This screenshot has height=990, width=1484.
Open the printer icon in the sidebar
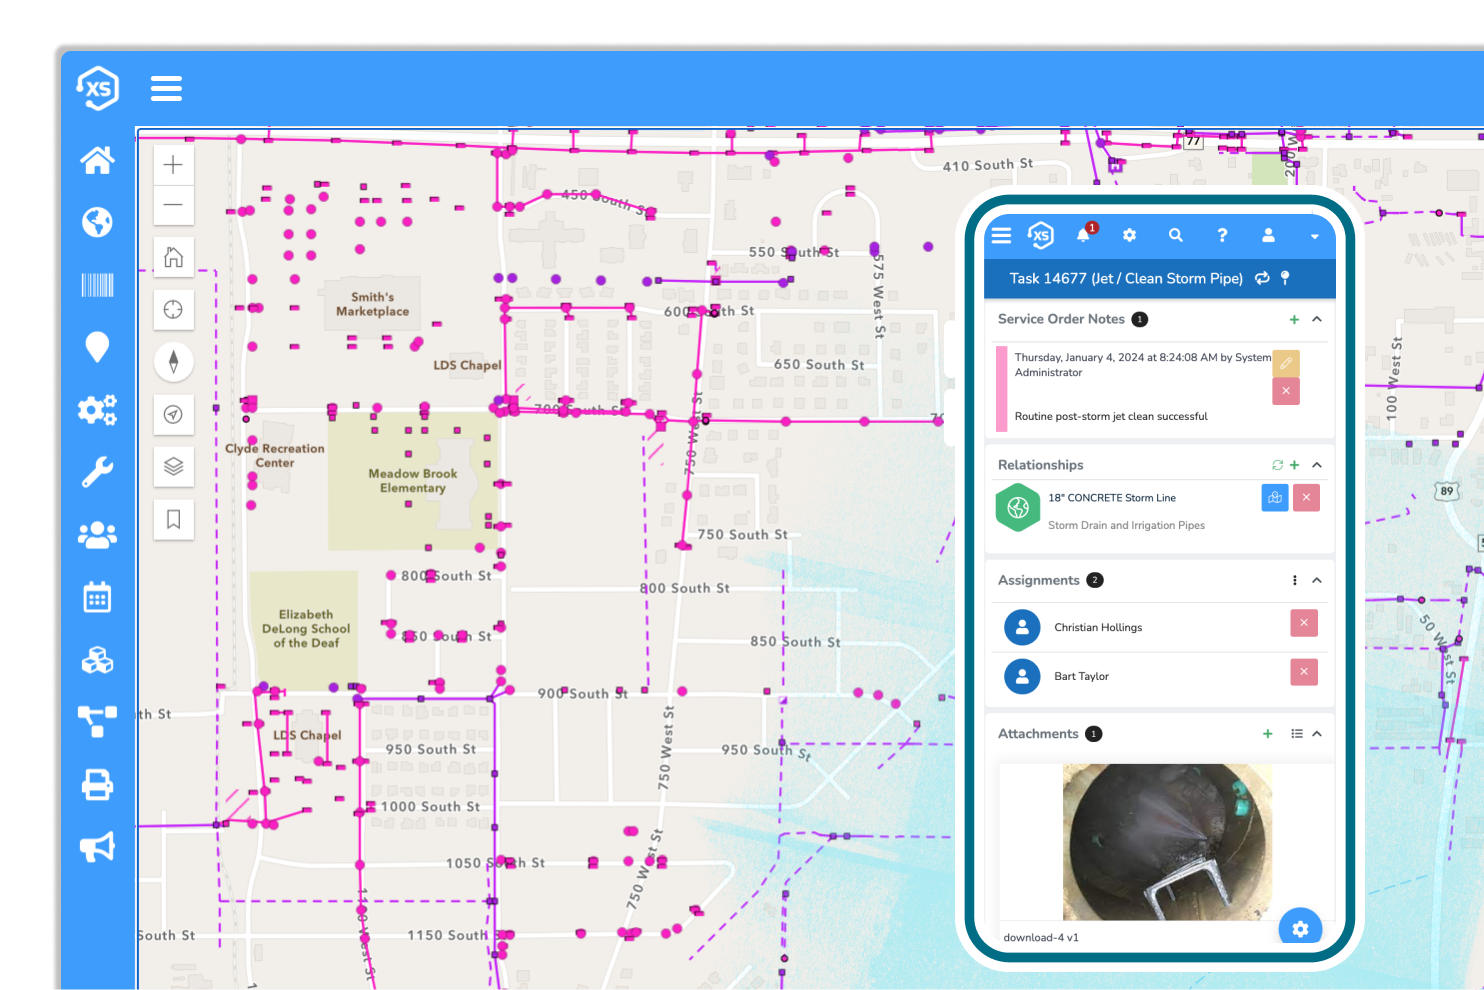pyautogui.click(x=97, y=785)
